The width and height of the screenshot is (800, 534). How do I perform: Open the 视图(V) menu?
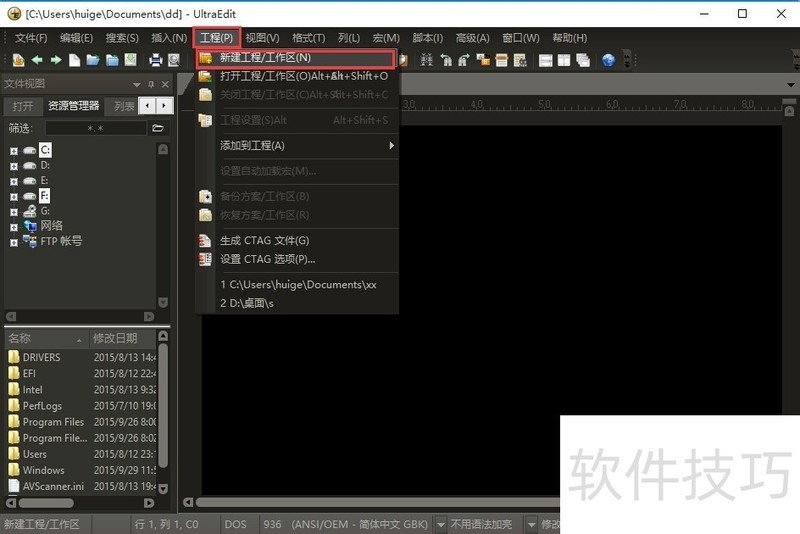click(262, 38)
